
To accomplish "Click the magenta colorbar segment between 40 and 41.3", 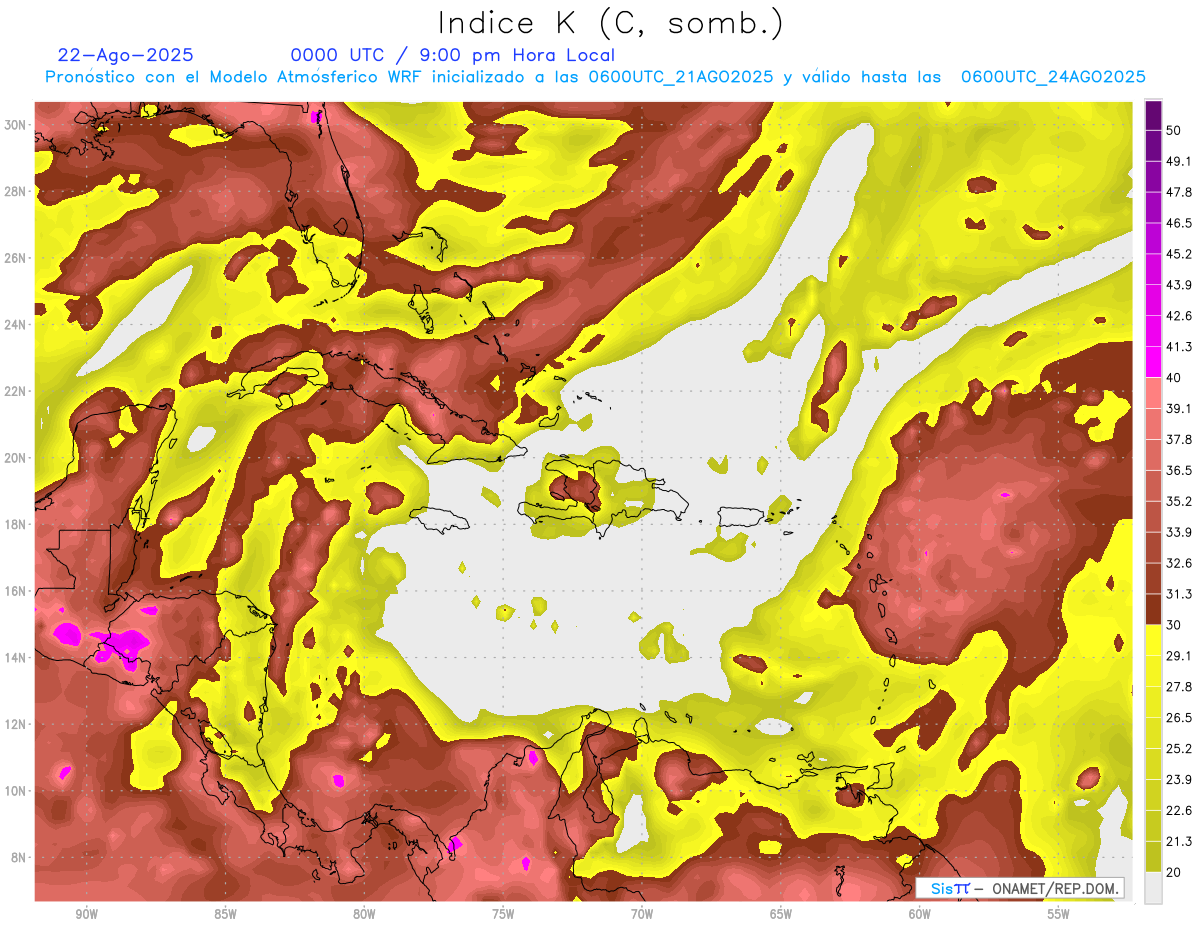I will coord(1153,362).
